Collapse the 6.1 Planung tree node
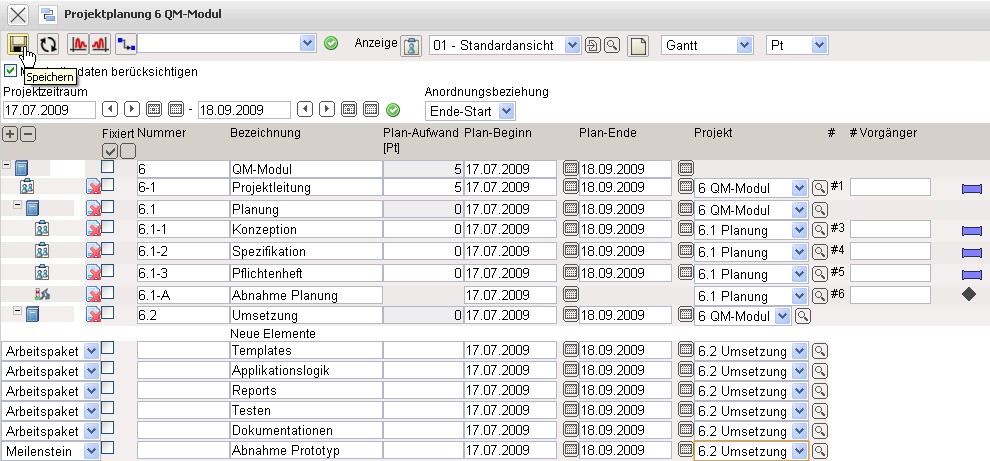 click(x=17, y=207)
